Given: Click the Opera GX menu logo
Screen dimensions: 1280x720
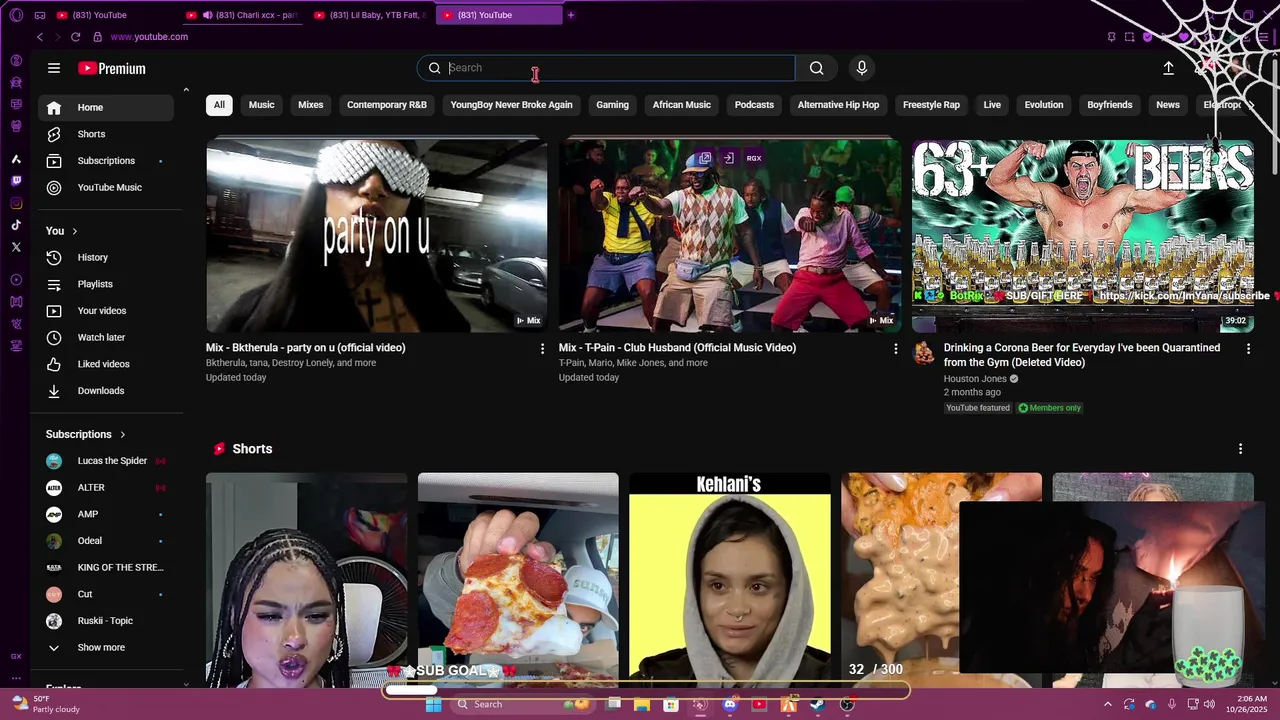Looking at the screenshot, I should (16, 15).
